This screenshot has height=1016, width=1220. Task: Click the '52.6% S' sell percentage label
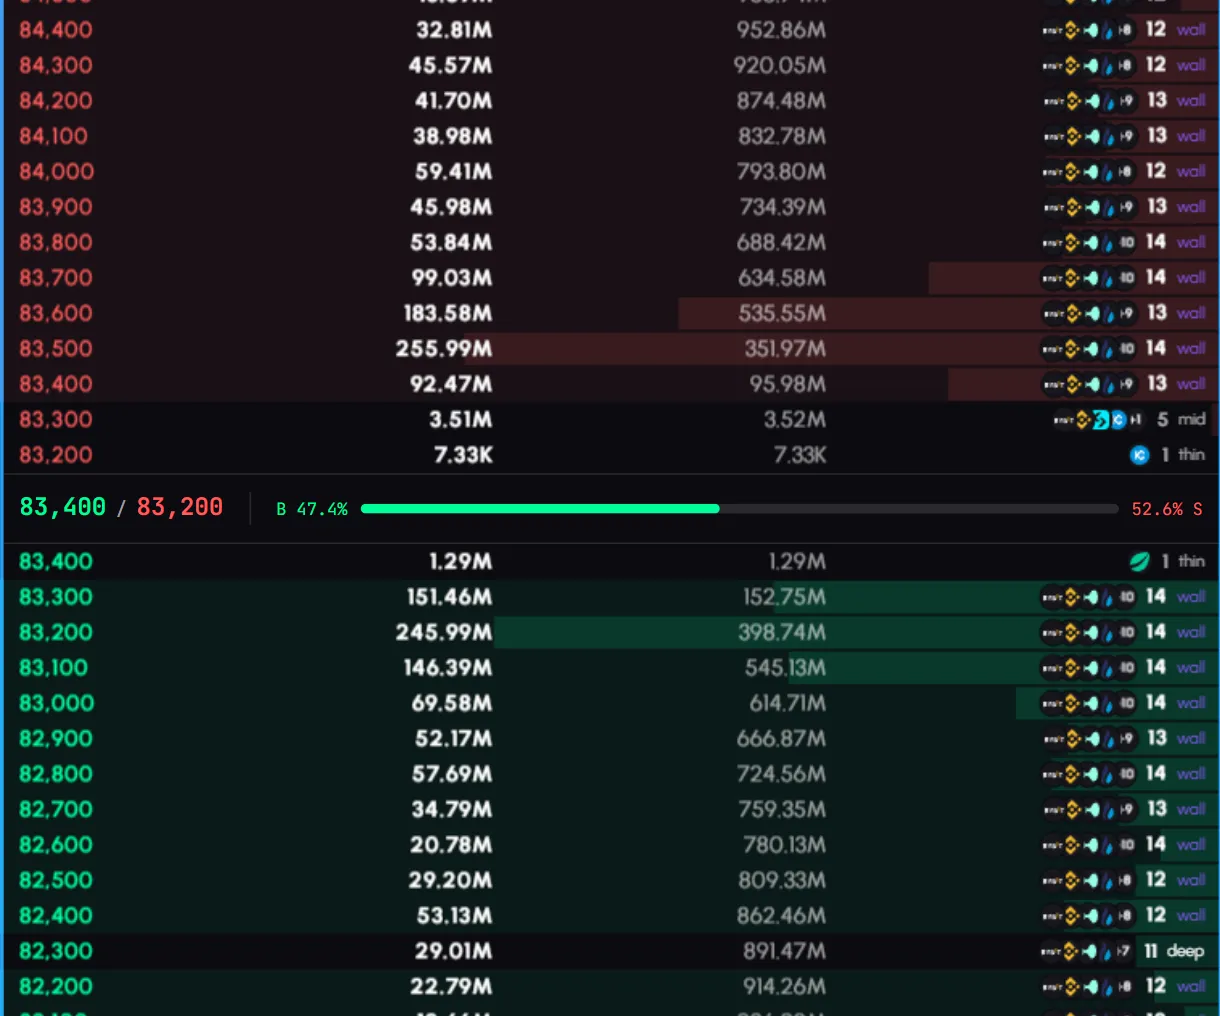1167,509
